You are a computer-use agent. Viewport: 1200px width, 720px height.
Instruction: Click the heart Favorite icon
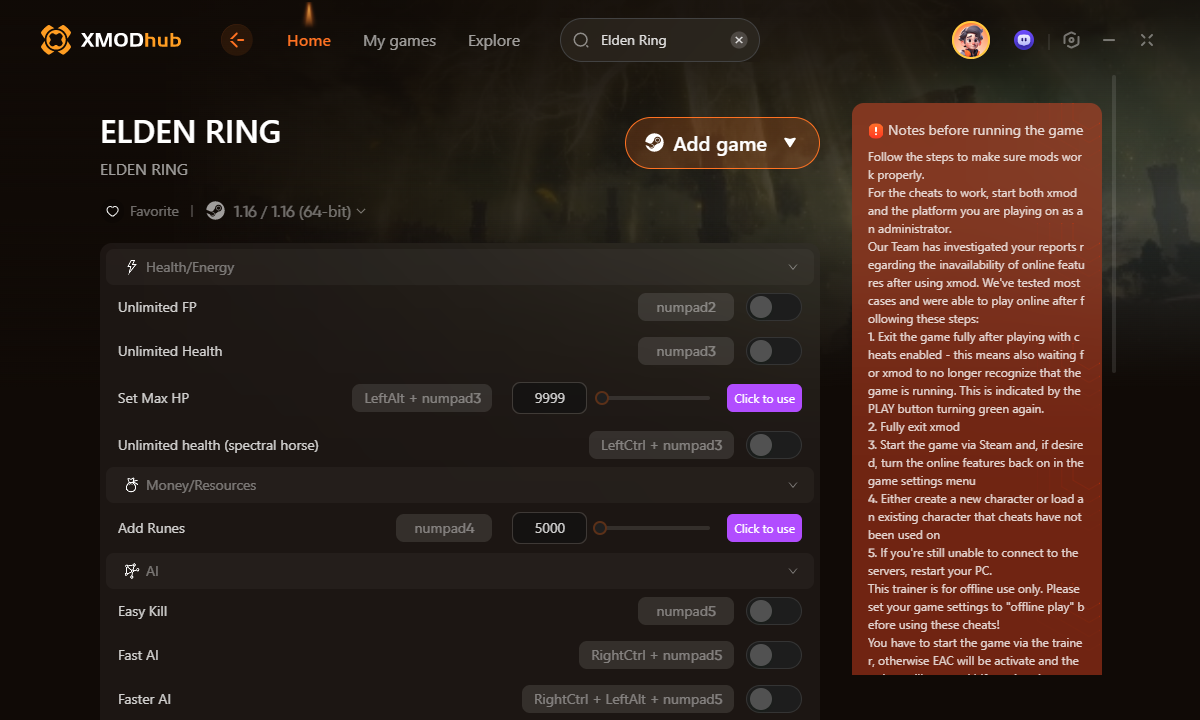(x=113, y=211)
